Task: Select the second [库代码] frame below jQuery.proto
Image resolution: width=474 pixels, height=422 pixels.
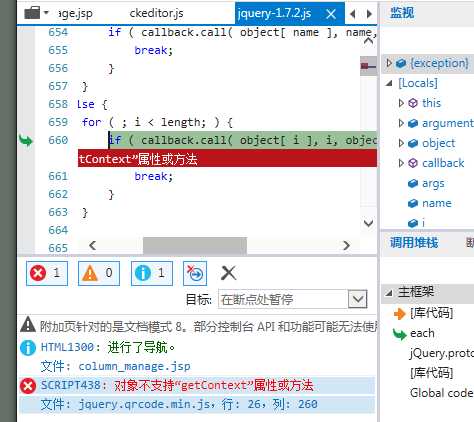Action: click(431, 373)
